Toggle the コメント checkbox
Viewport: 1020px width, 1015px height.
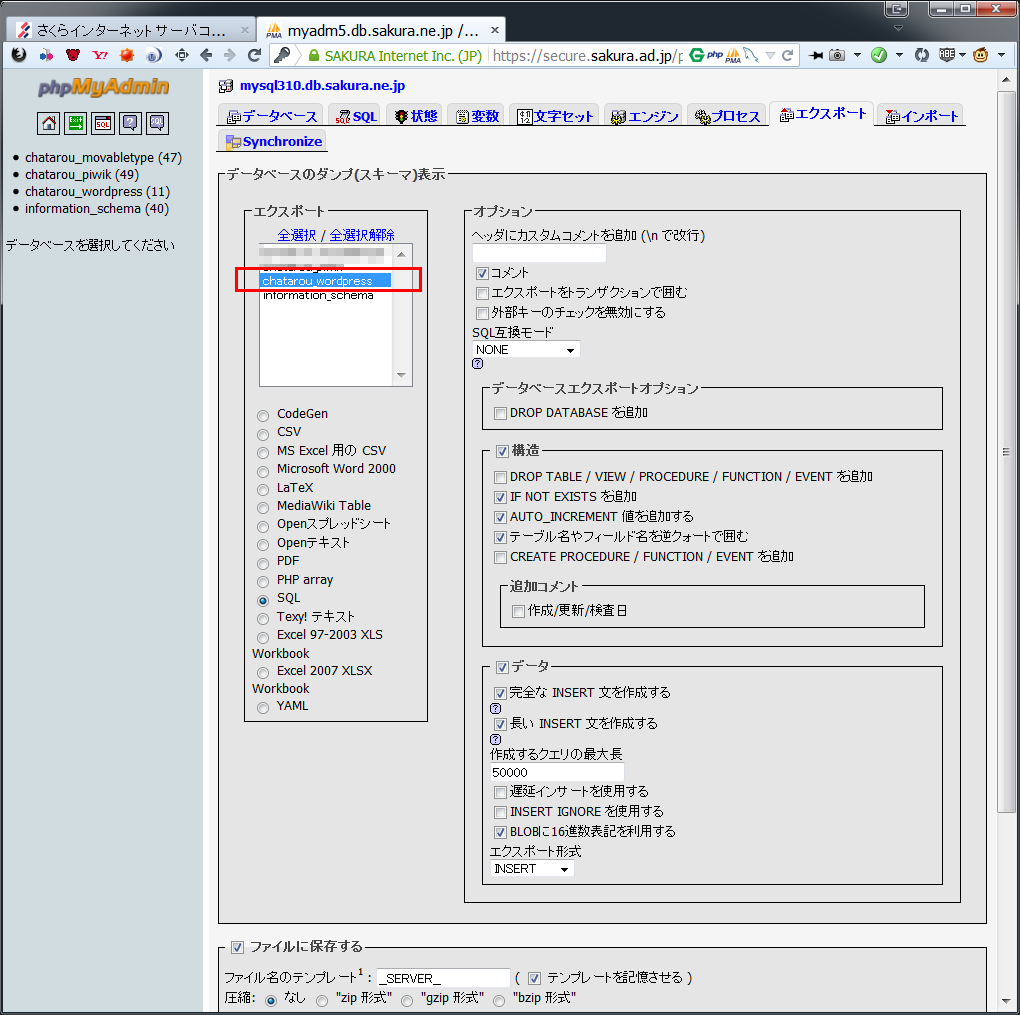(x=482, y=273)
